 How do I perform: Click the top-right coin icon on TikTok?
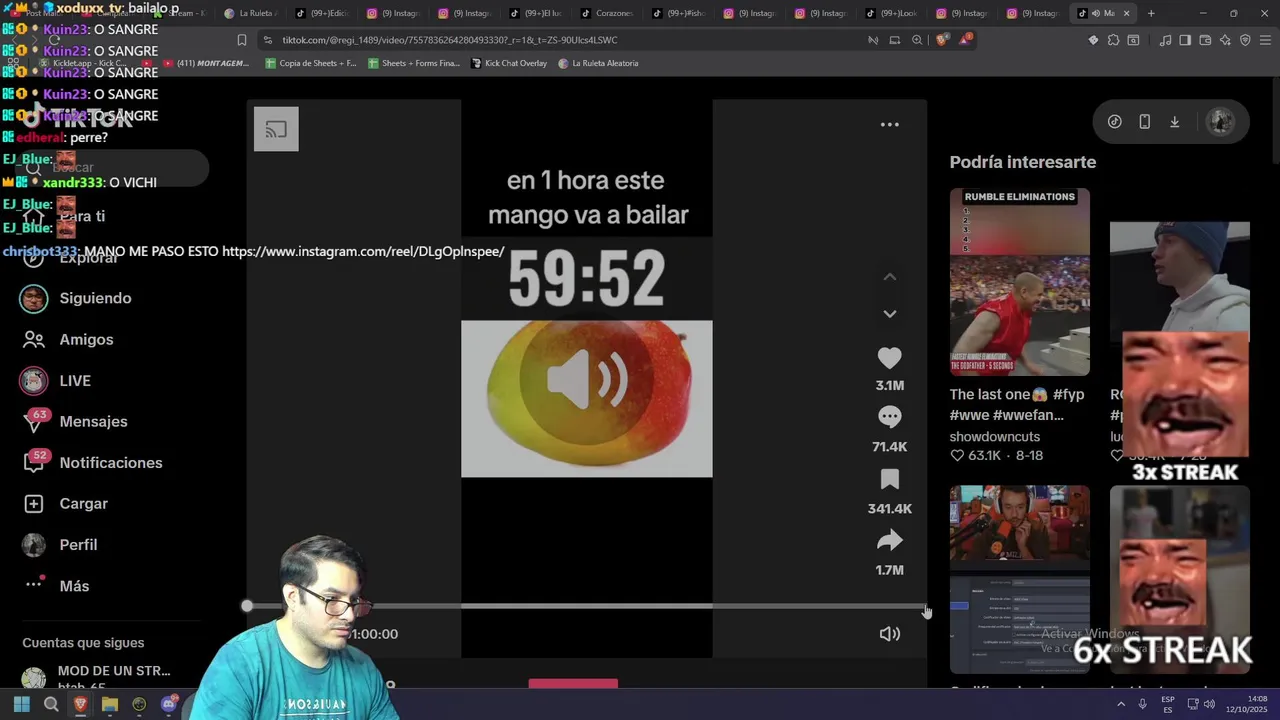tap(1114, 122)
